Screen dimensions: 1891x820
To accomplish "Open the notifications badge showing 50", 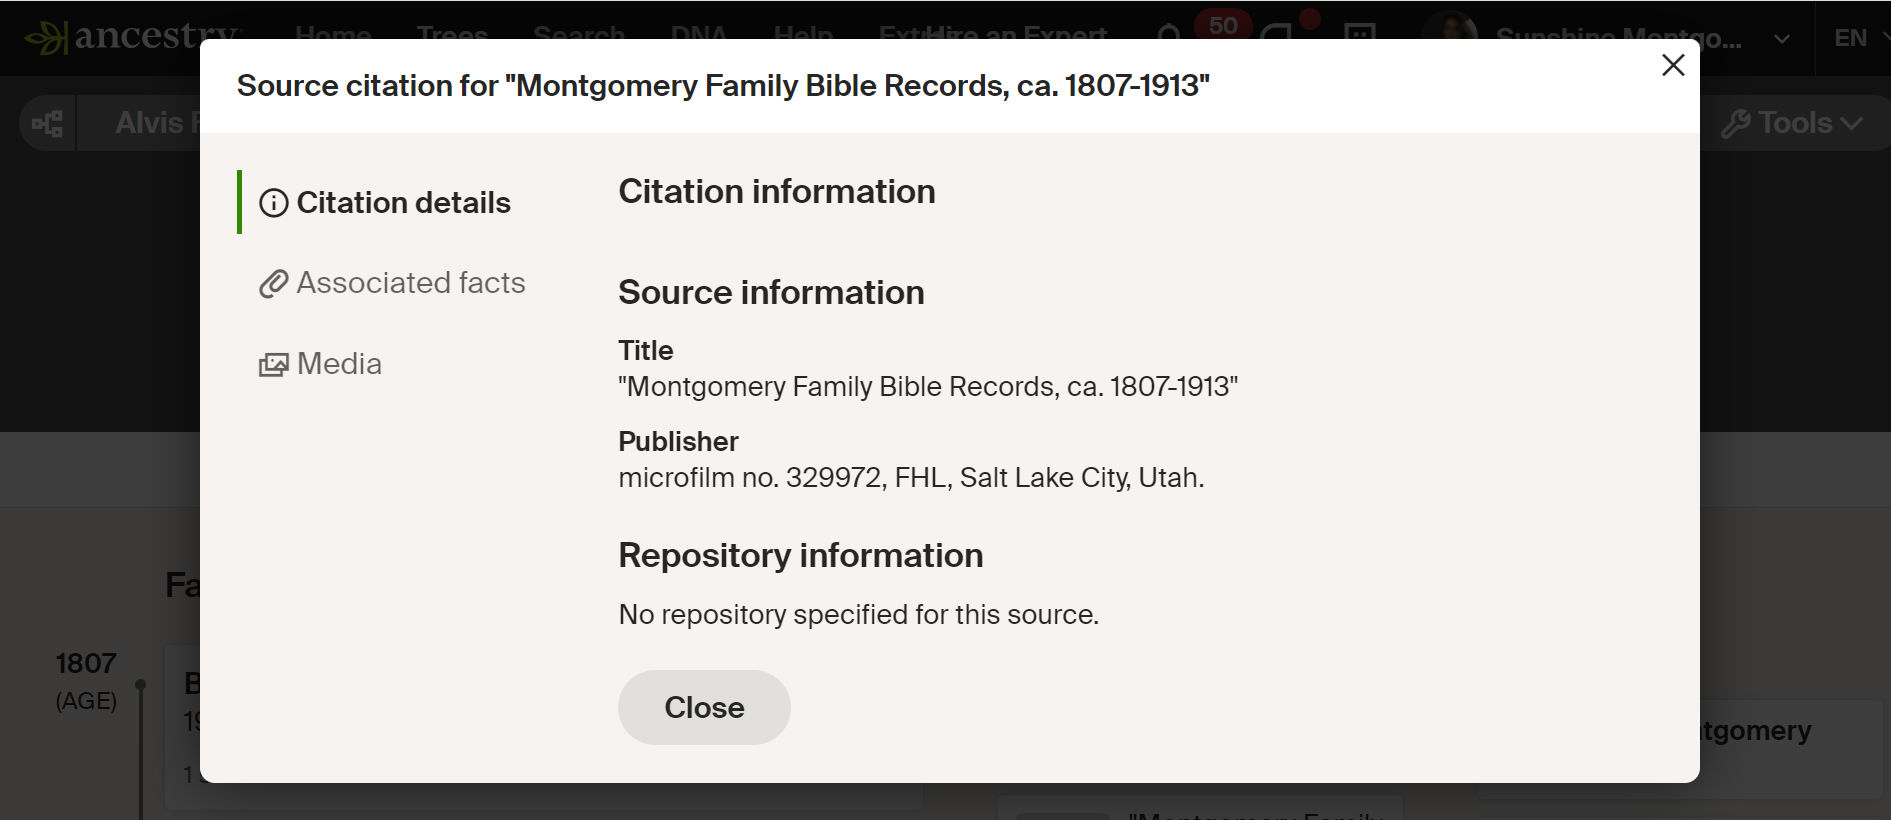I will point(1222,26).
